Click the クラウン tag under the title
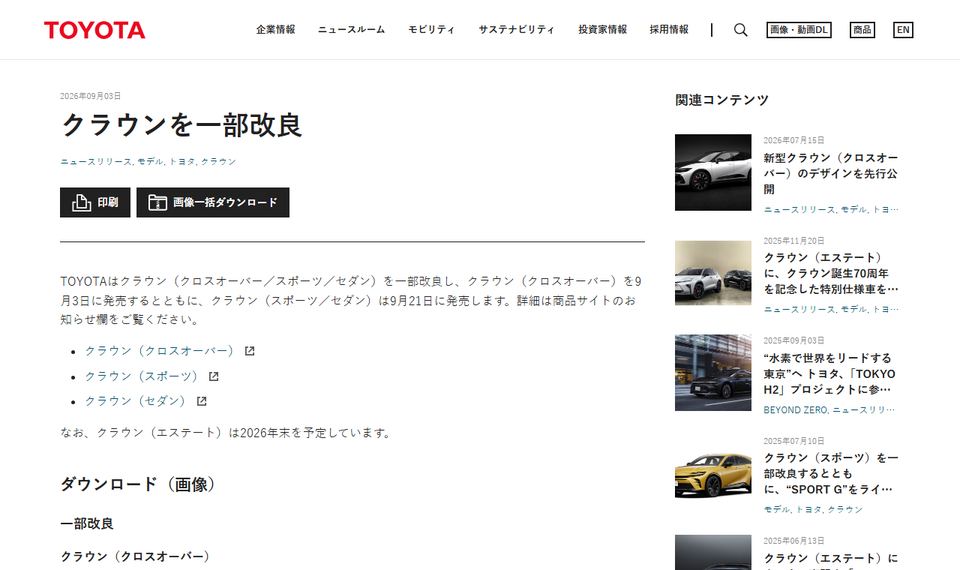This screenshot has width=960, height=570. pos(219,162)
